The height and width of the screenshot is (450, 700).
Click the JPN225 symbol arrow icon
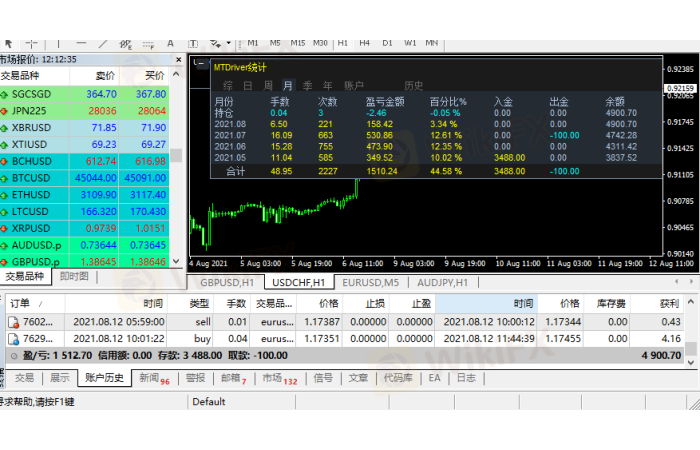[x=4, y=111]
